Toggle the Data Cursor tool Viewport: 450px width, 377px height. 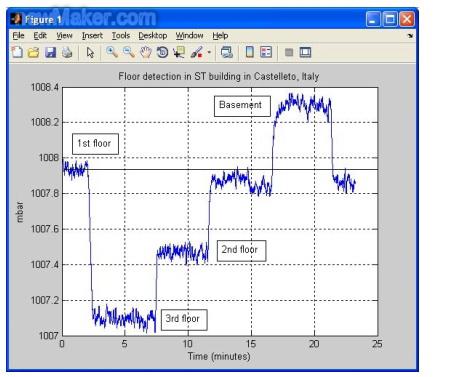[x=179, y=52]
